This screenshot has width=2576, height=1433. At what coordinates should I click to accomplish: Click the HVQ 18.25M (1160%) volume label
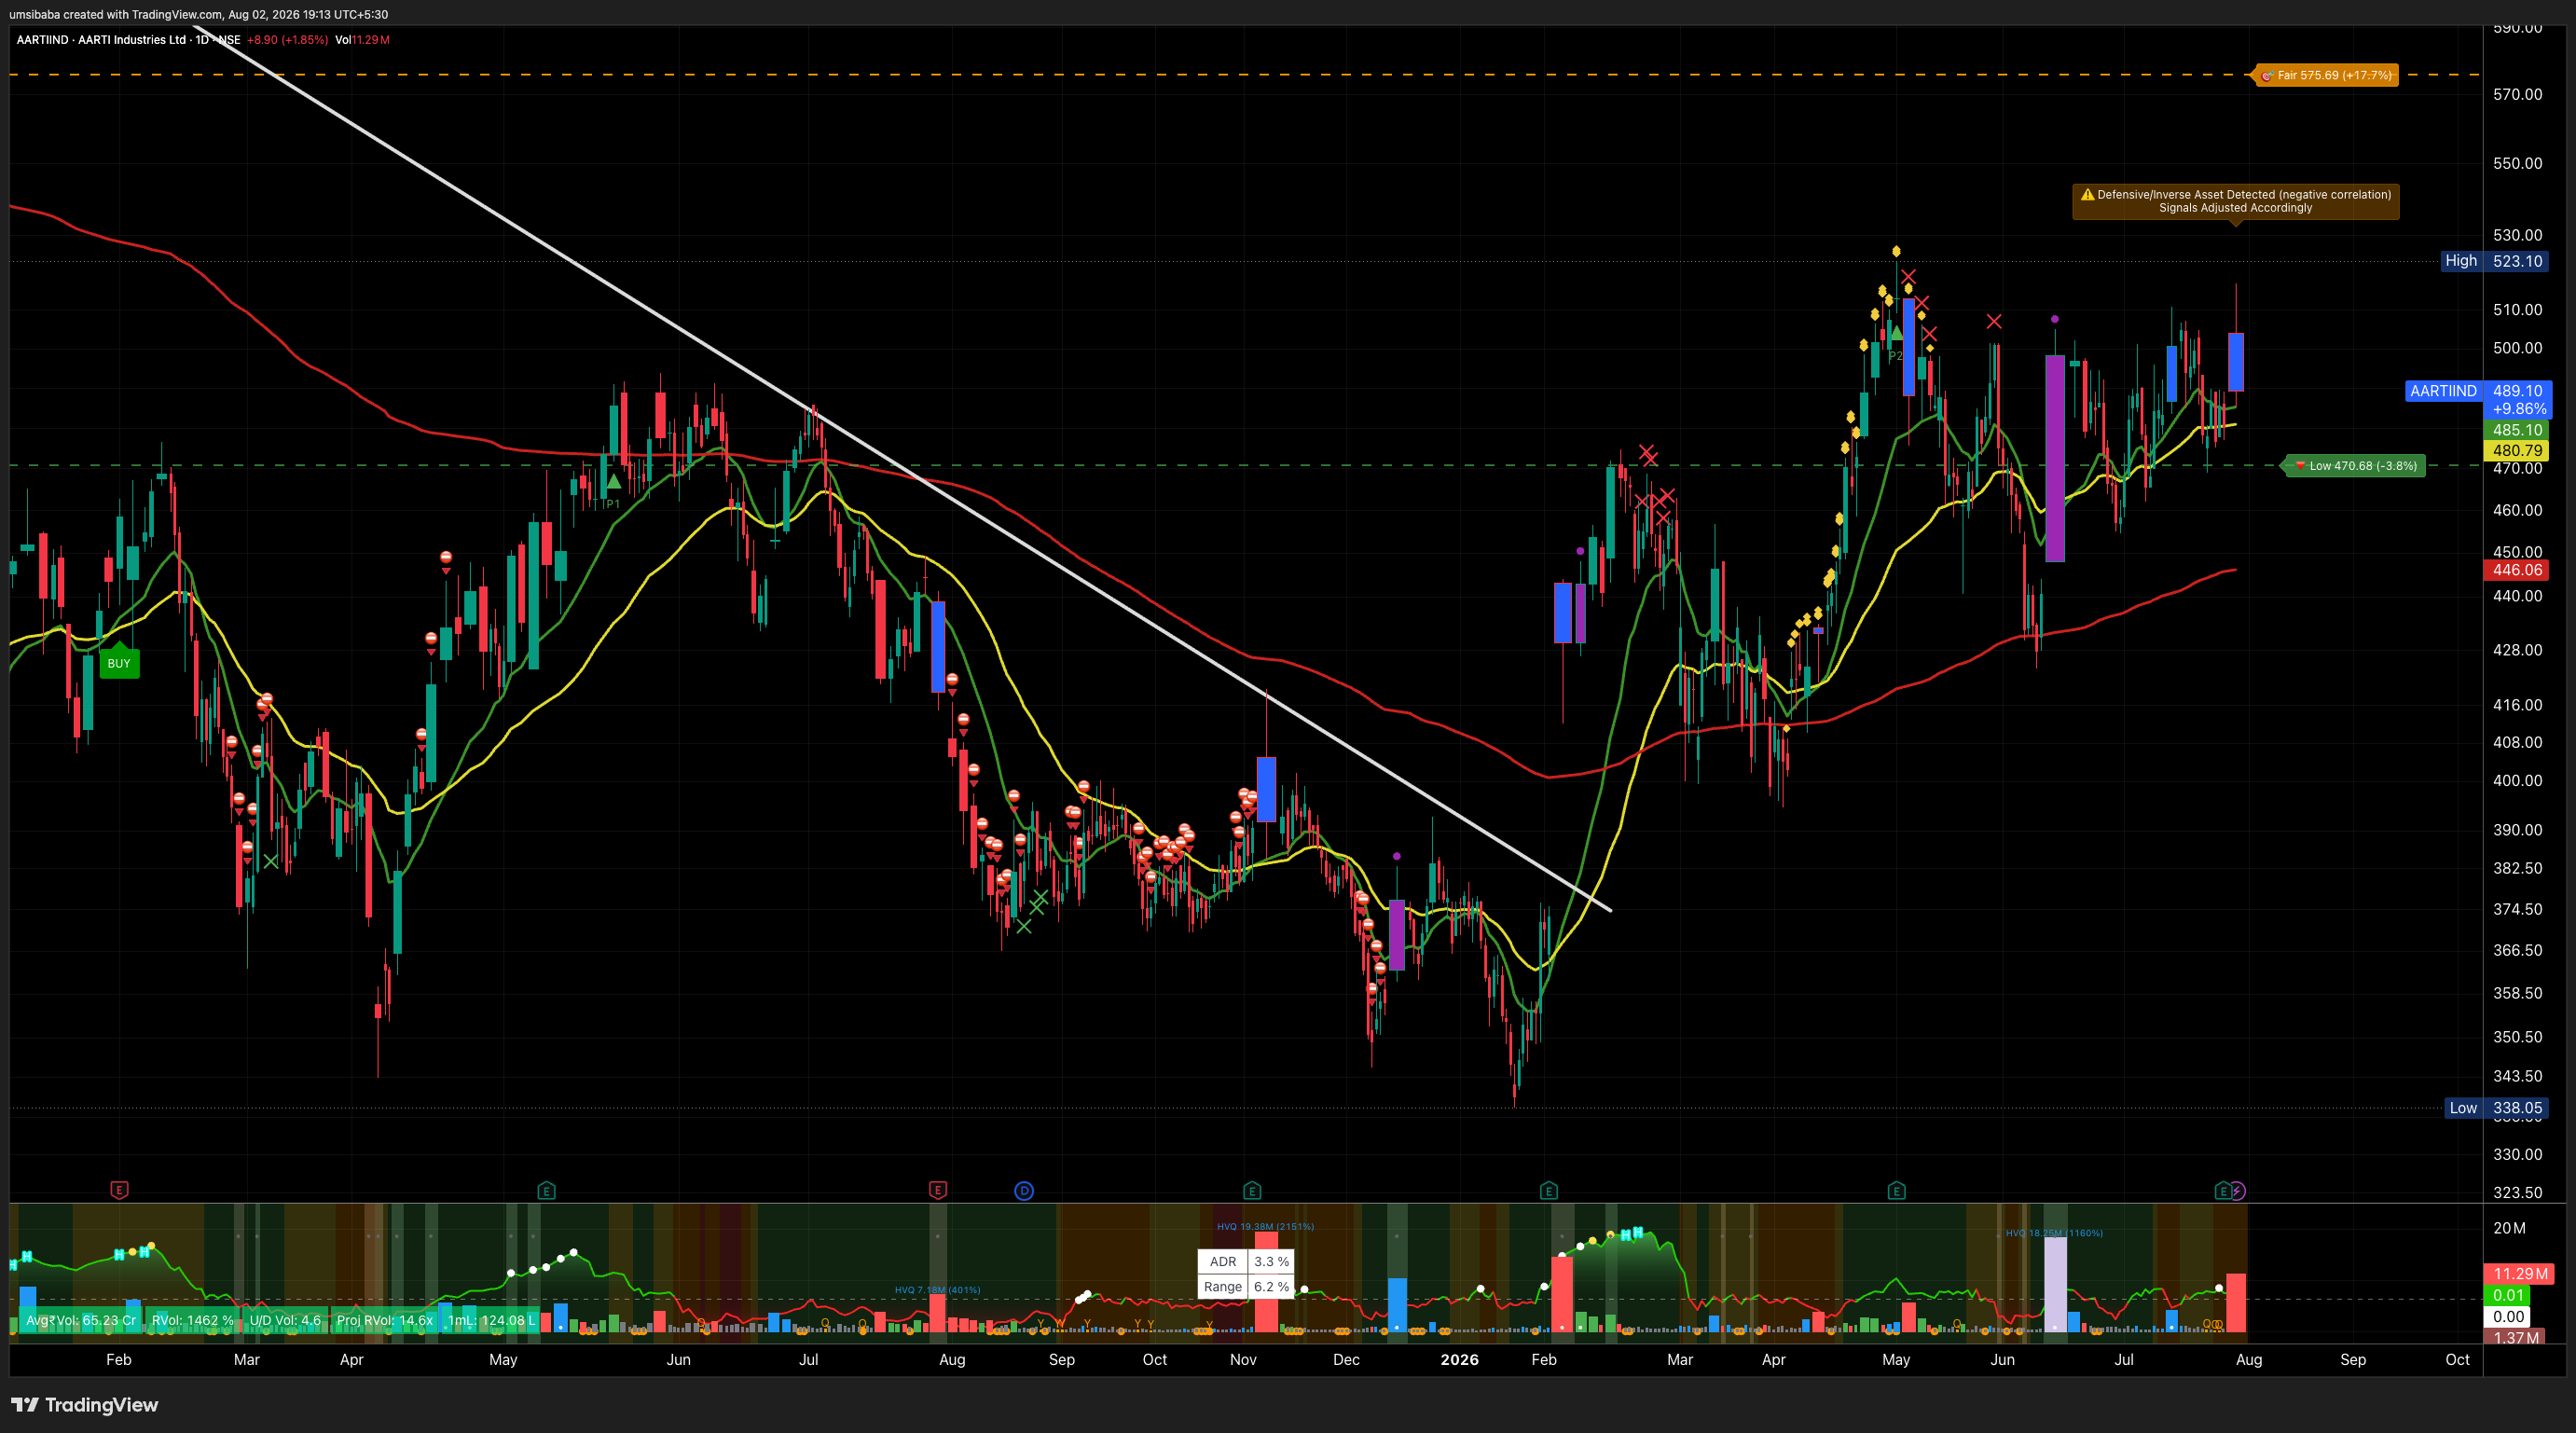click(2054, 1233)
